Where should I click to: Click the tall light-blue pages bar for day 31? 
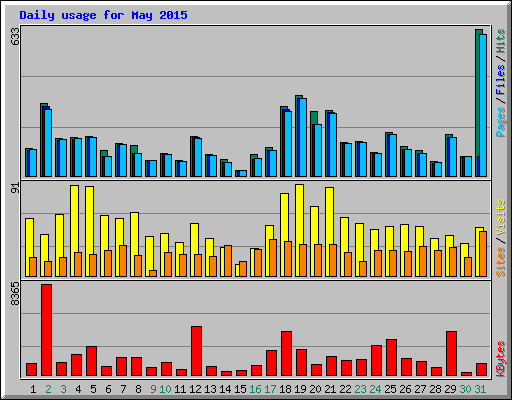[483, 105]
